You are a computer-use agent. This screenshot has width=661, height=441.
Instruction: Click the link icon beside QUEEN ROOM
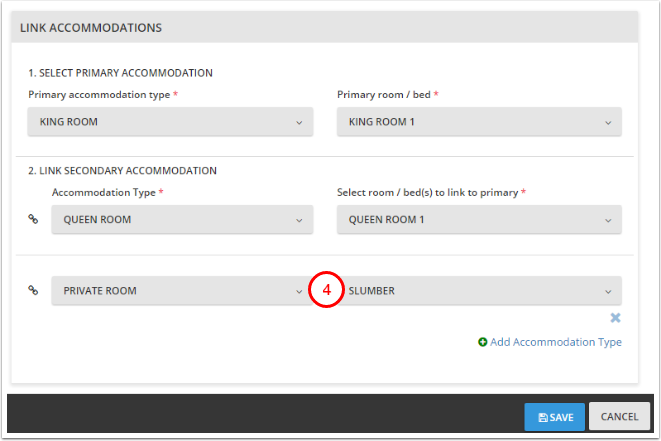click(33, 219)
